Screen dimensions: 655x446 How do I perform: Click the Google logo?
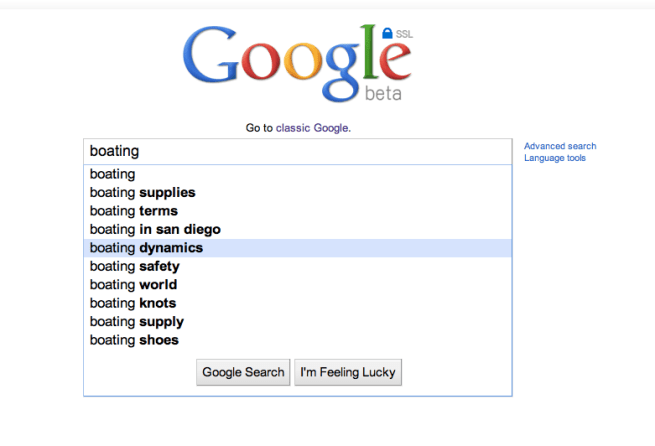[297, 58]
